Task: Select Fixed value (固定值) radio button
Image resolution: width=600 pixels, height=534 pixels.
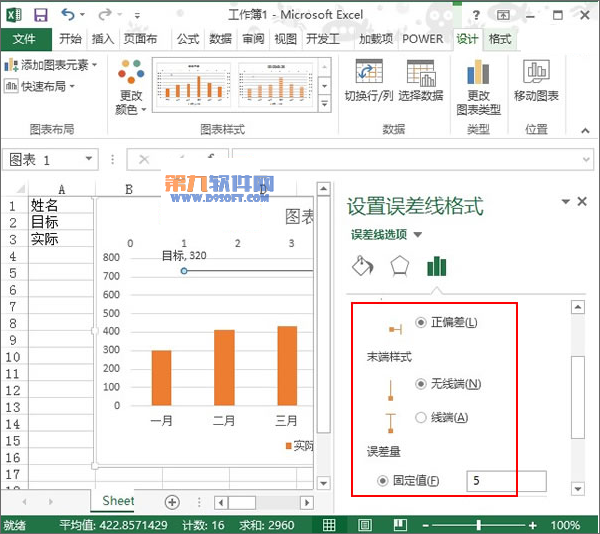Action: click(x=383, y=480)
